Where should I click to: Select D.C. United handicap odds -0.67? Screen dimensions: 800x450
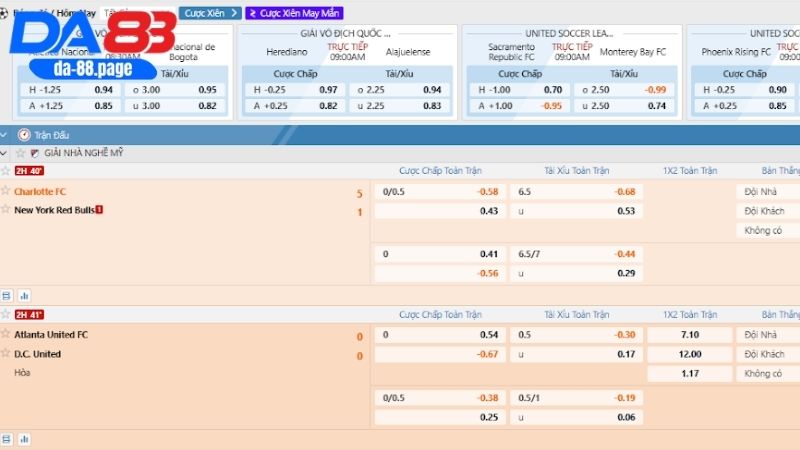pos(440,354)
